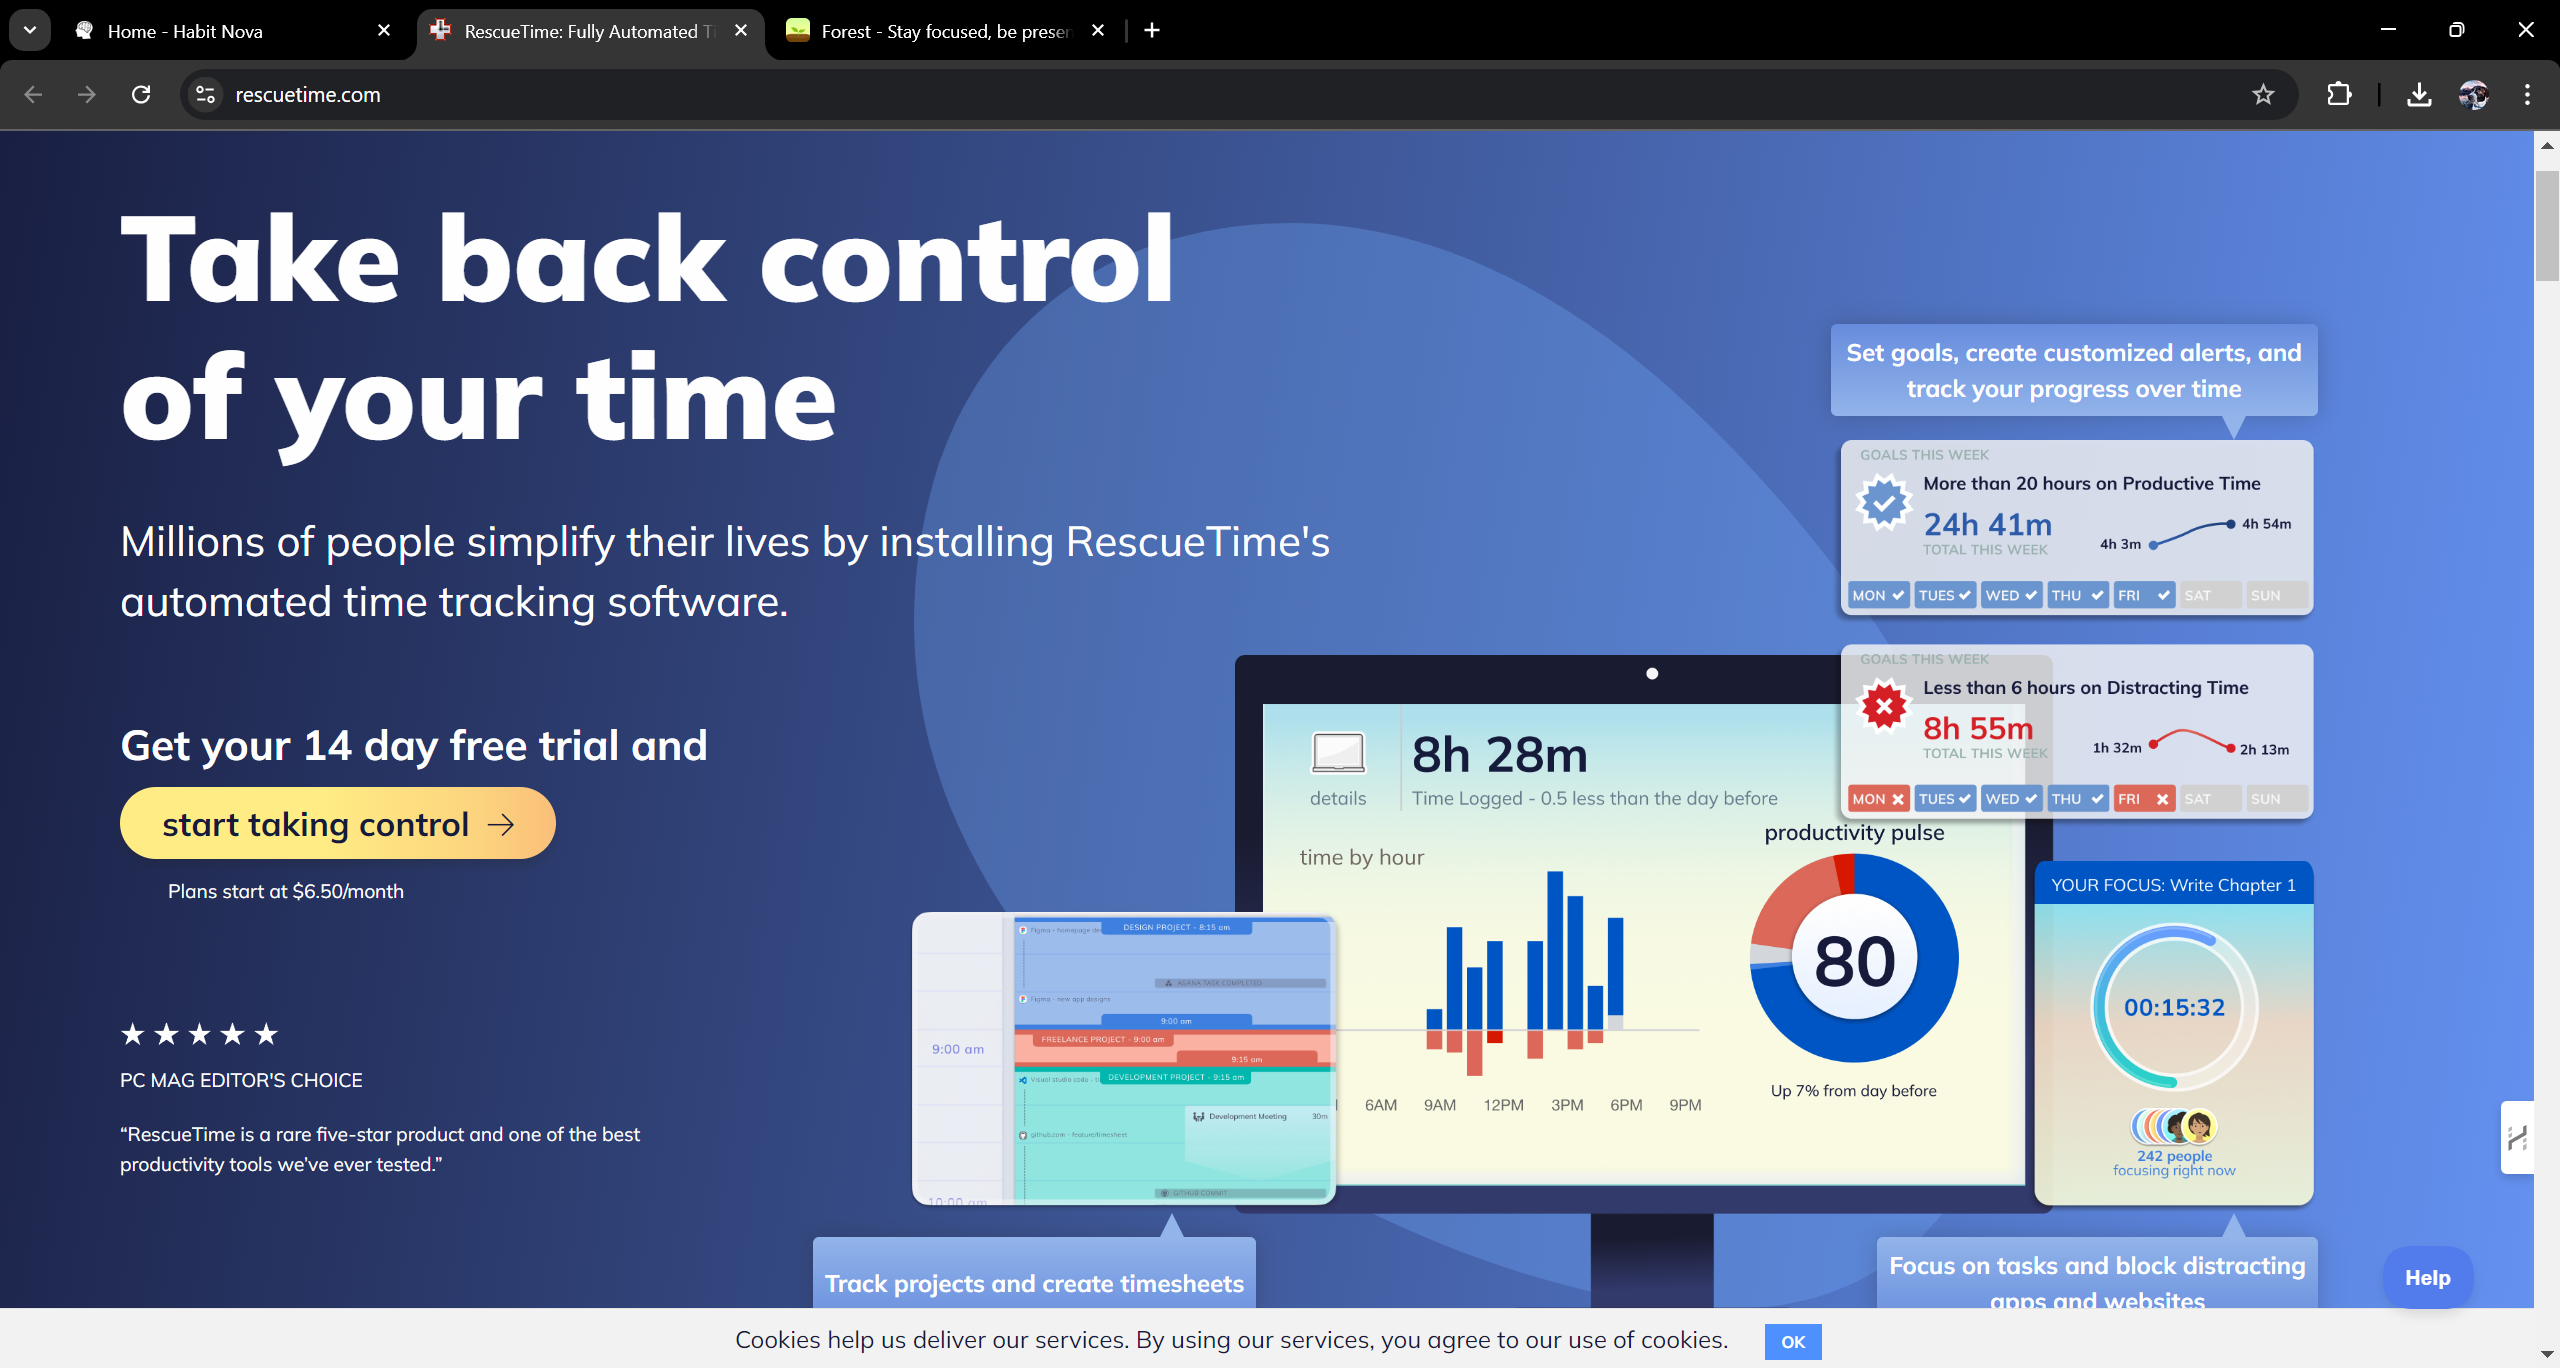
Task: Close the Home - Habit Nova tab
Action: click(x=384, y=30)
